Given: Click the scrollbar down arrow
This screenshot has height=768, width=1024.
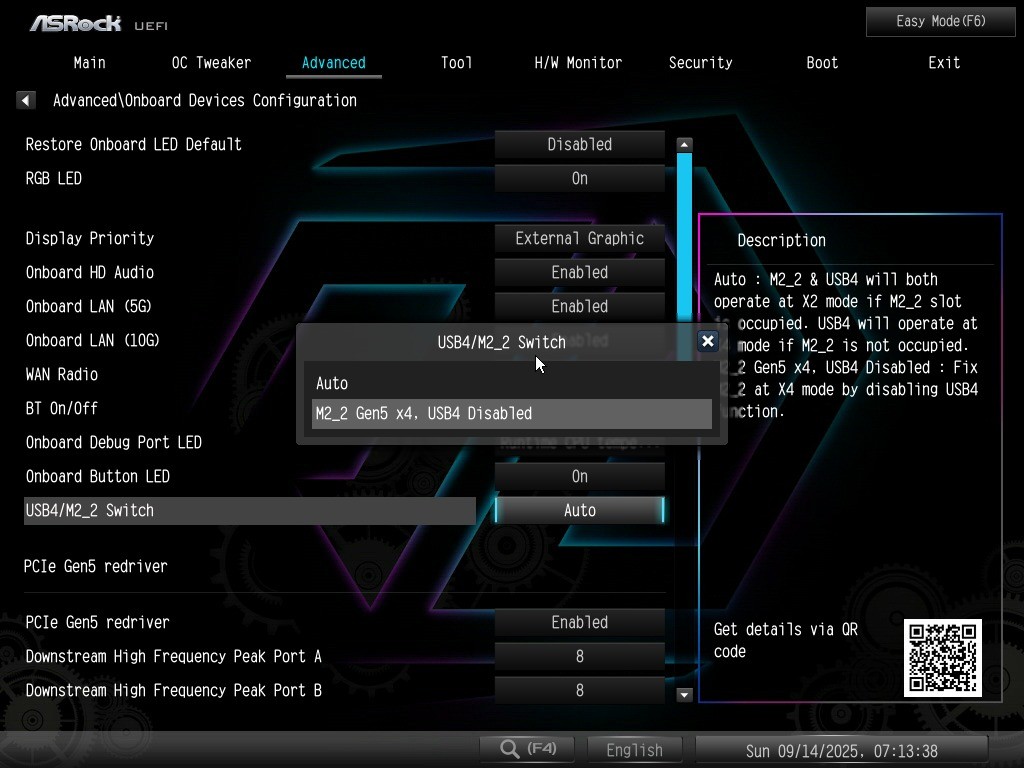Looking at the screenshot, I should pos(684,694).
